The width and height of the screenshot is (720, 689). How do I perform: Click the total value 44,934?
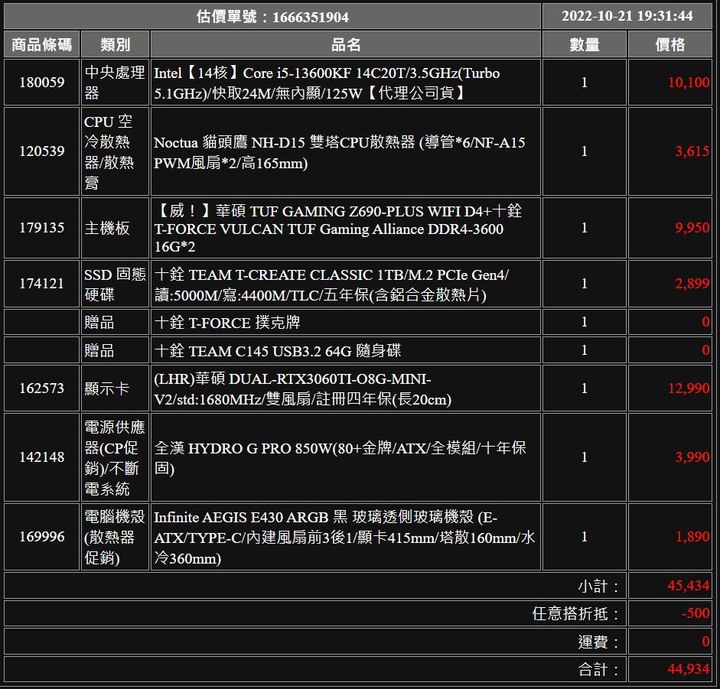point(688,669)
